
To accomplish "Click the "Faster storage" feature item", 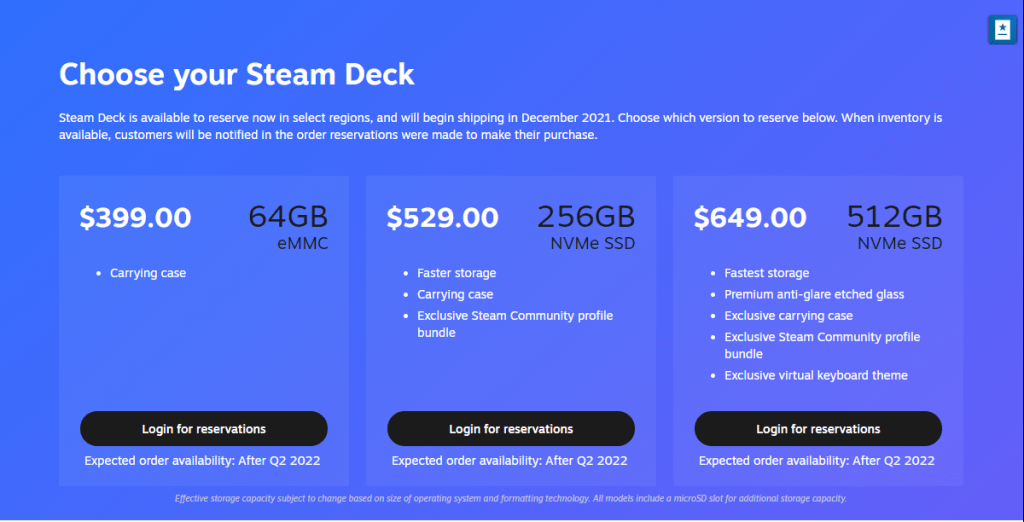I will pos(456,273).
